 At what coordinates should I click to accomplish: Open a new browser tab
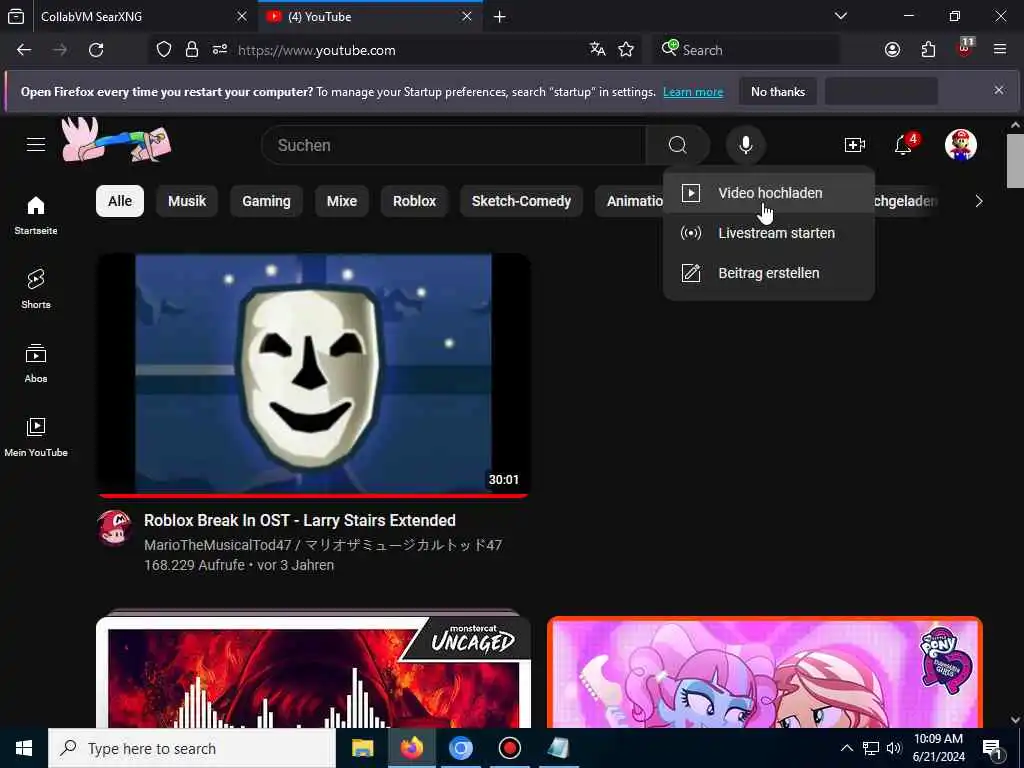pyautogui.click(x=500, y=16)
